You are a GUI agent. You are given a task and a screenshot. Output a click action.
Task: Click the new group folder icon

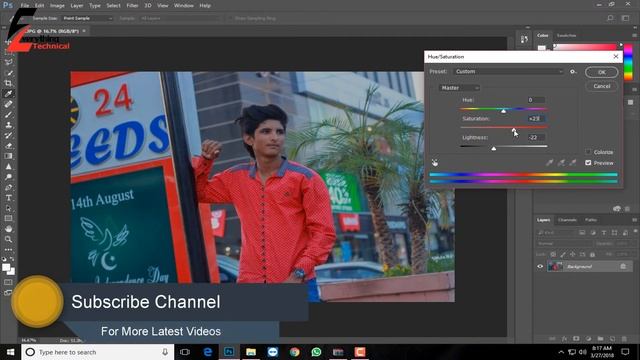(x=600, y=339)
